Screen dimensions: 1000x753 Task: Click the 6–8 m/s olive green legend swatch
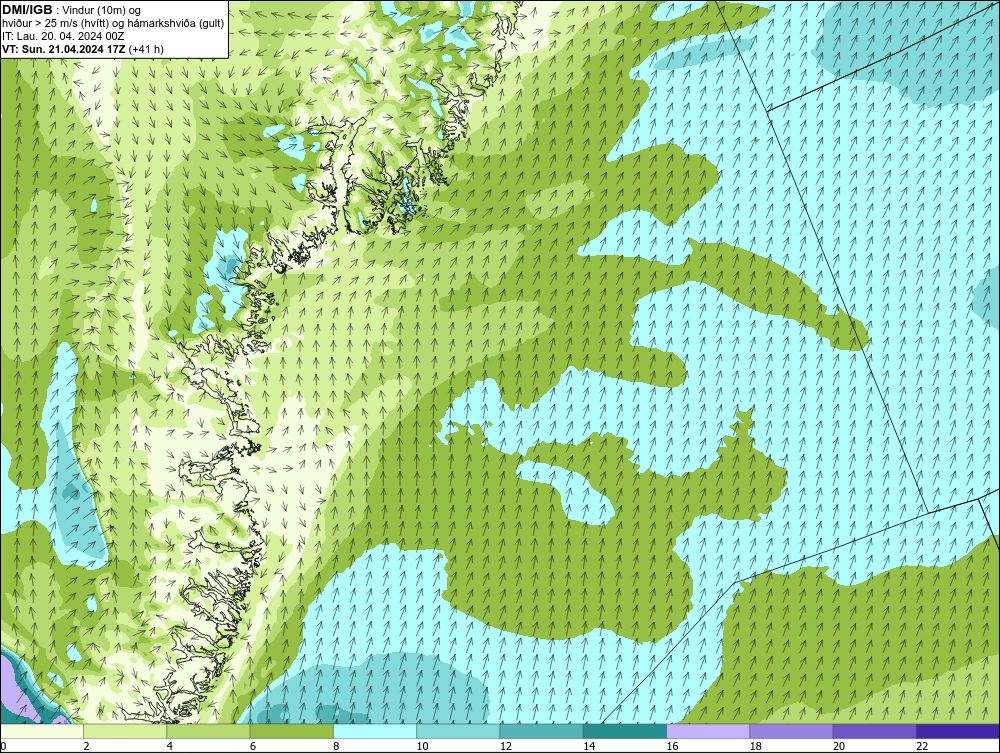coord(291,731)
